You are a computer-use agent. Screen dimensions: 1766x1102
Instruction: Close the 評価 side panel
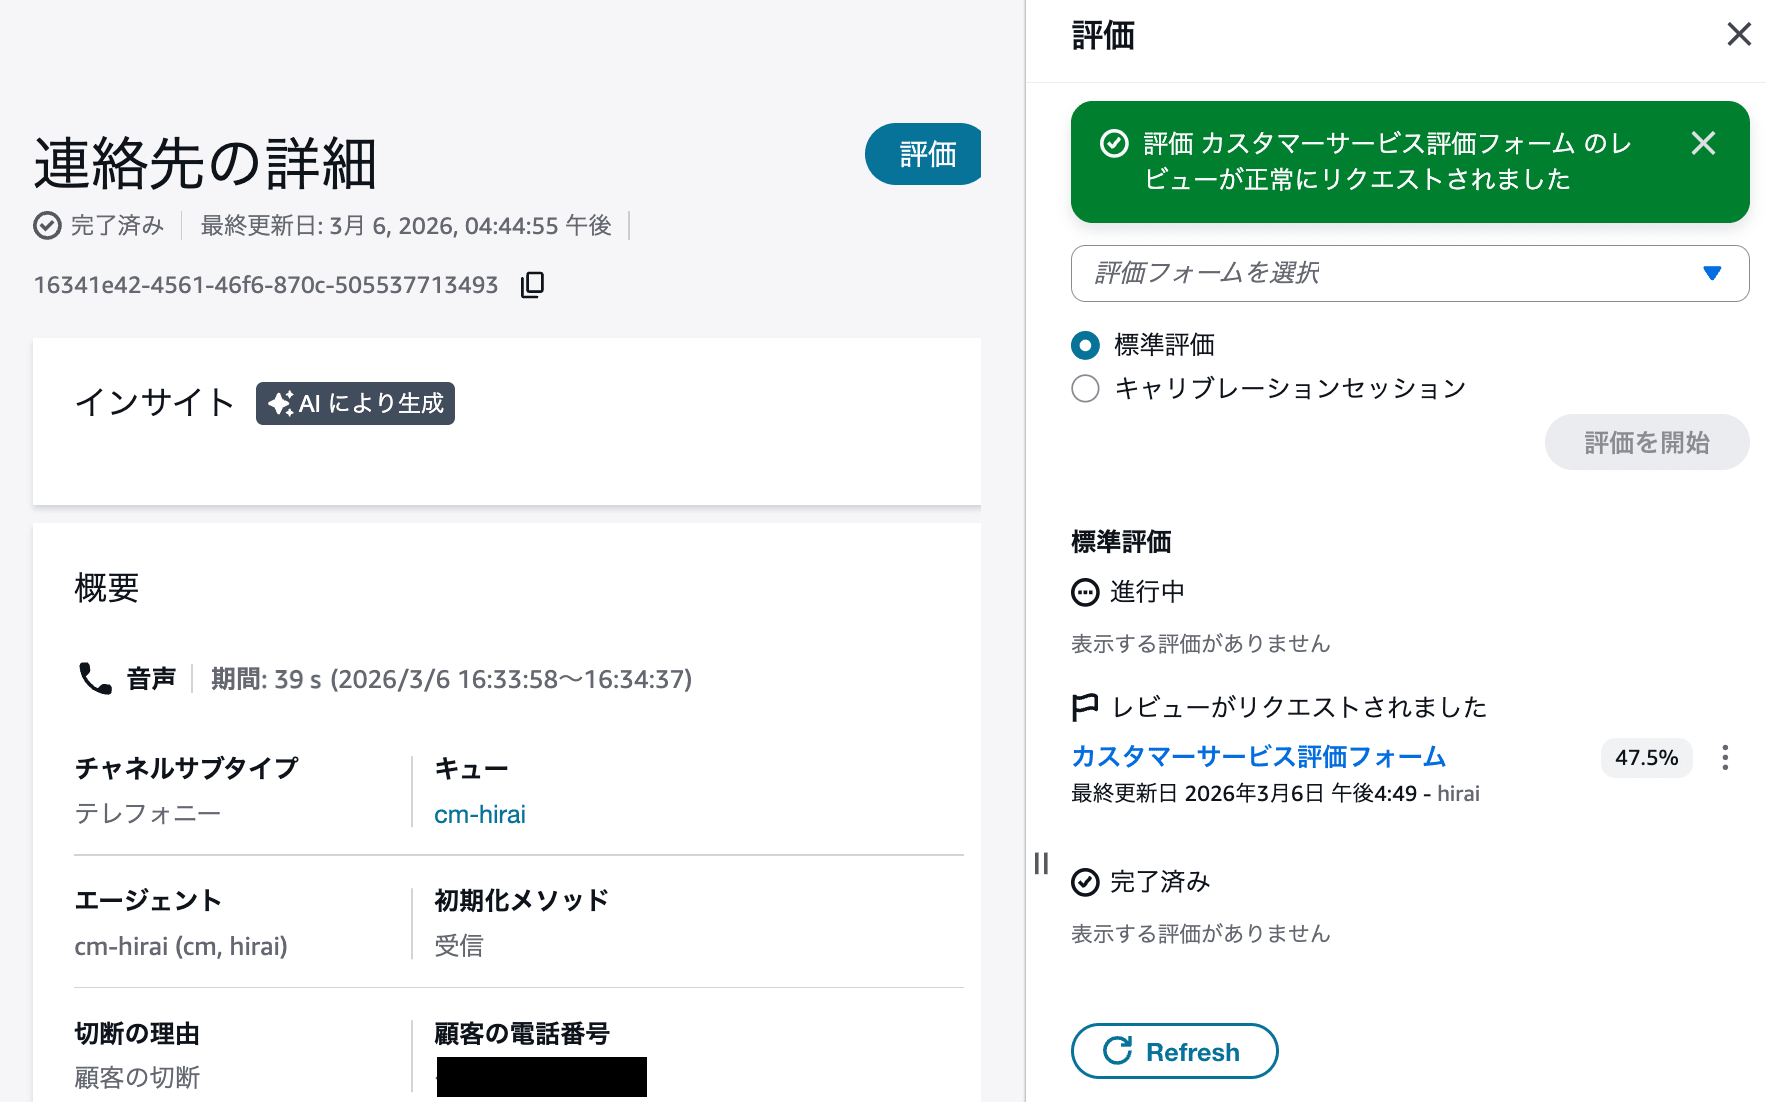pos(1739,34)
